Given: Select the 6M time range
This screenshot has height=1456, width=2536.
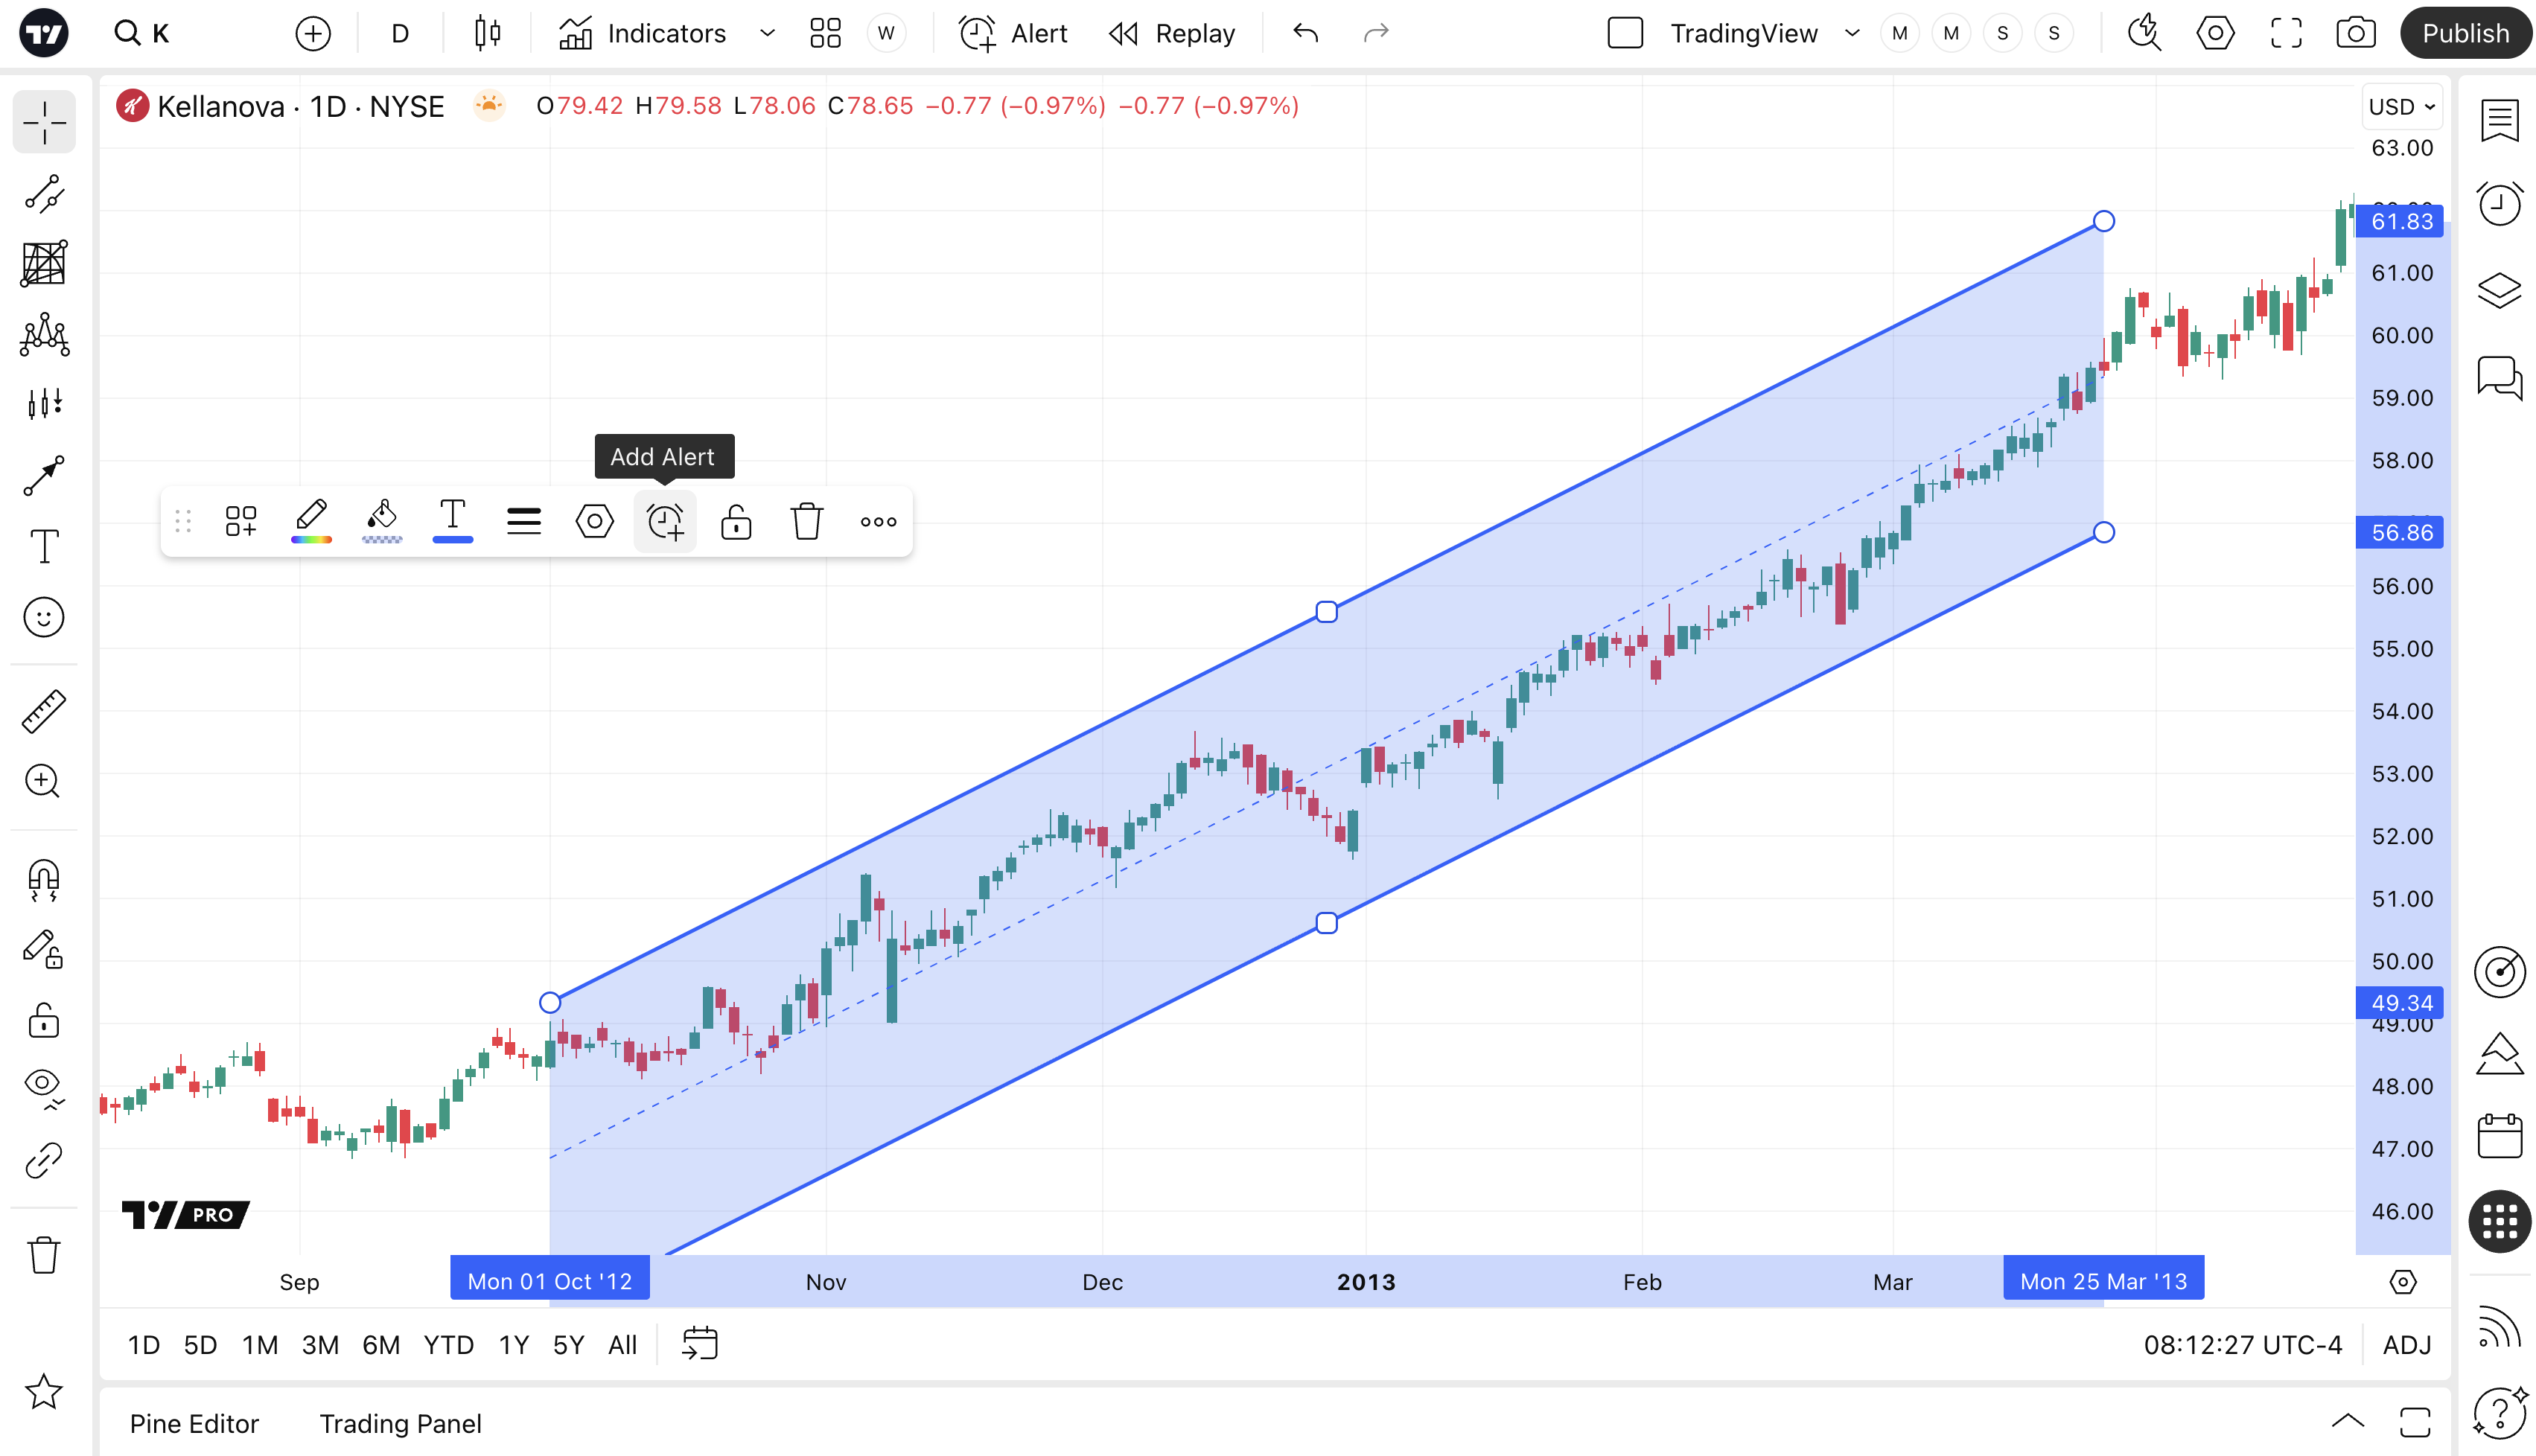Looking at the screenshot, I should point(381,1345).
